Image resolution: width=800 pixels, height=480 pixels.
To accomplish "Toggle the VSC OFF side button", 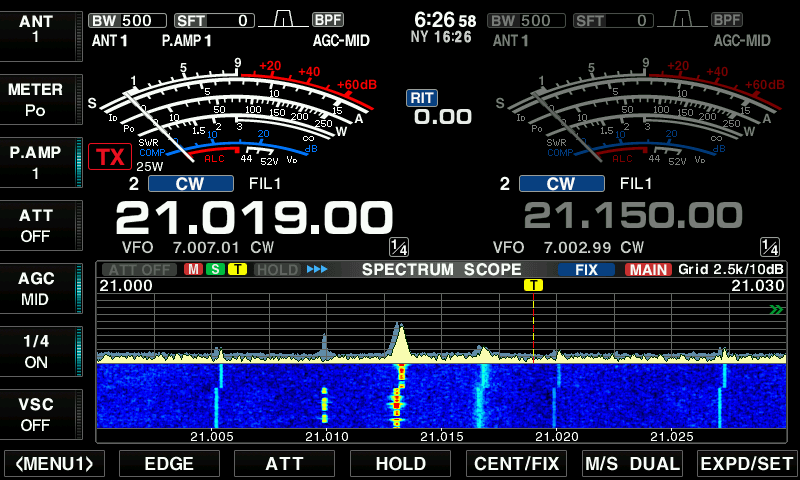I will pos(36,414).
